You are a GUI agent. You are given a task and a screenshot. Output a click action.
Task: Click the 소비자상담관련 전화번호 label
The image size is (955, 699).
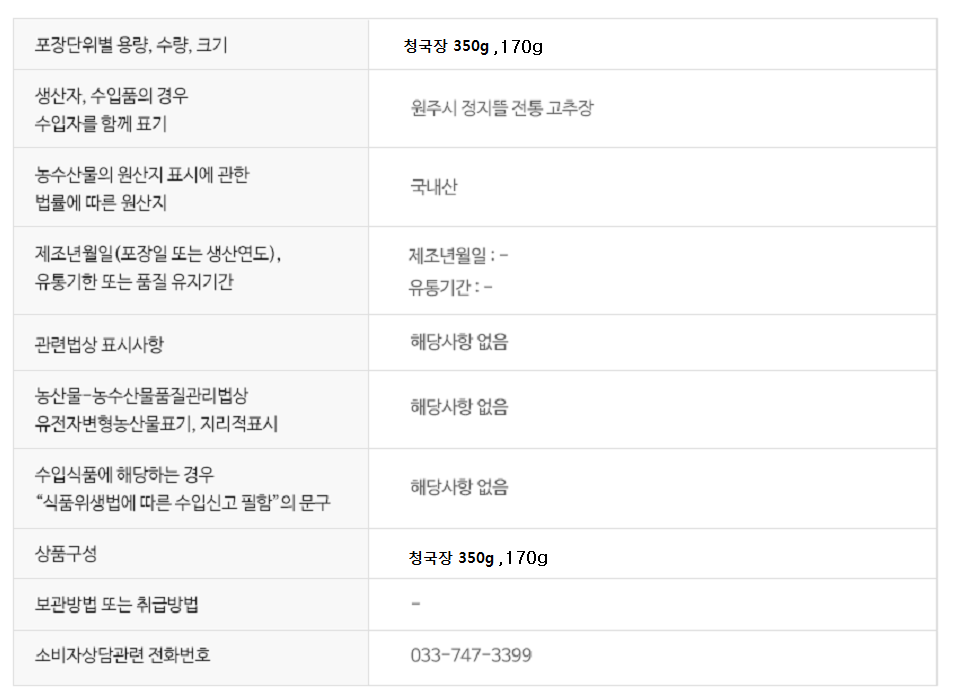pyautogui.click(x=123, y=656)
